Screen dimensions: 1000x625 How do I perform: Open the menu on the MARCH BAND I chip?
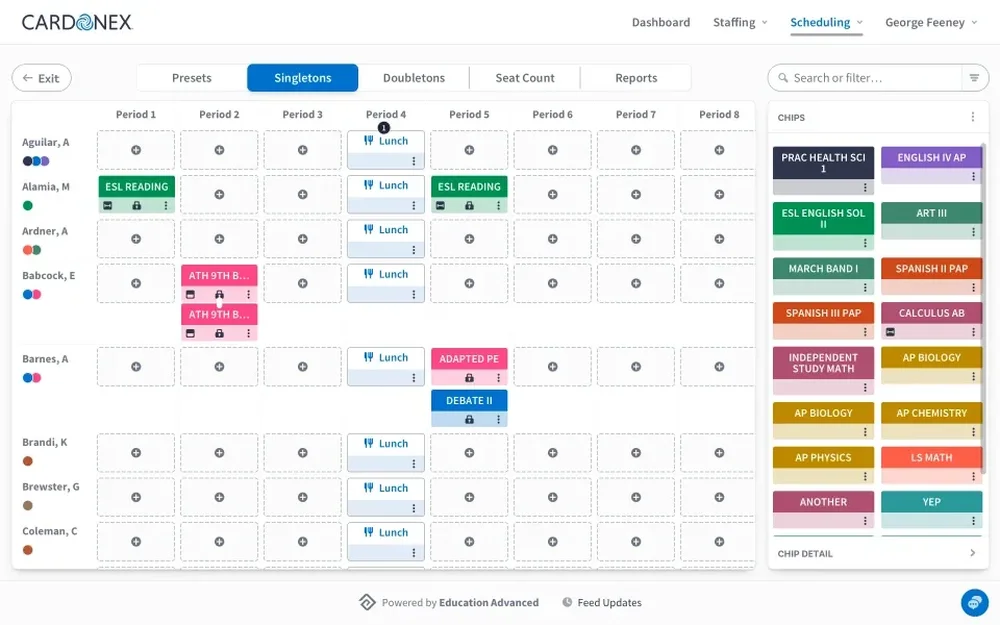865,288
